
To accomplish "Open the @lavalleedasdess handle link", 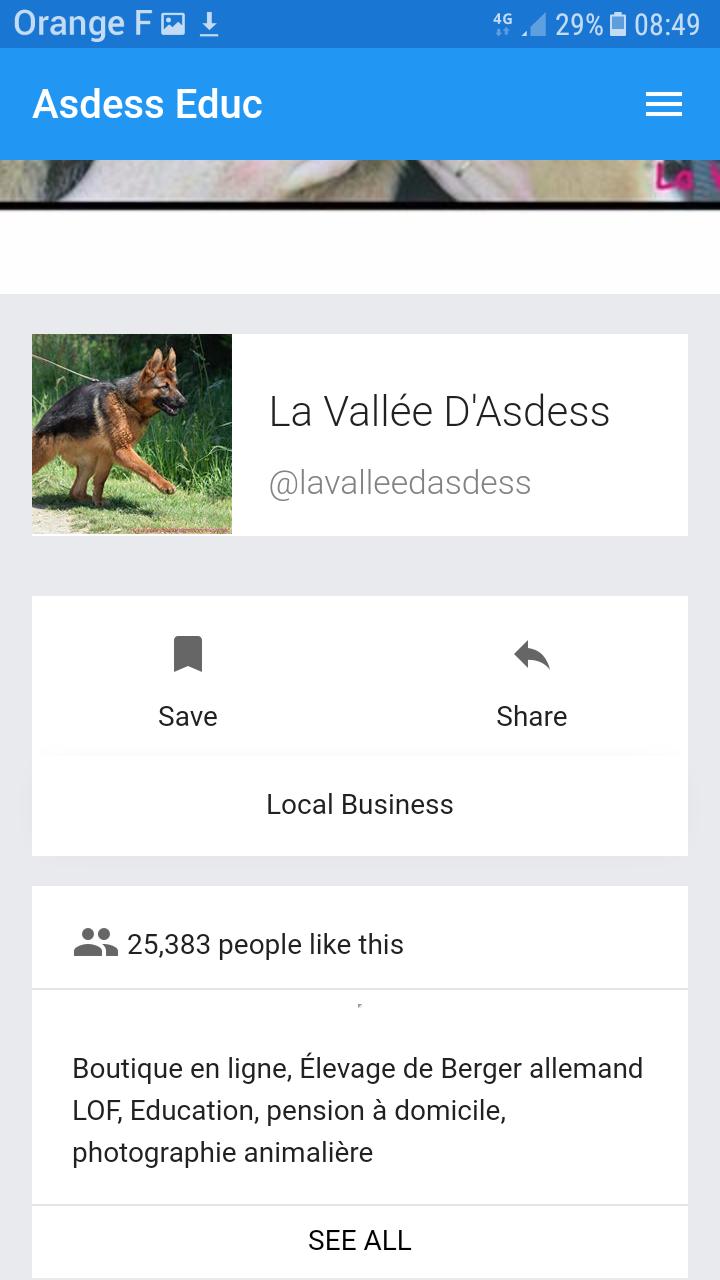I will click(400, 483).
